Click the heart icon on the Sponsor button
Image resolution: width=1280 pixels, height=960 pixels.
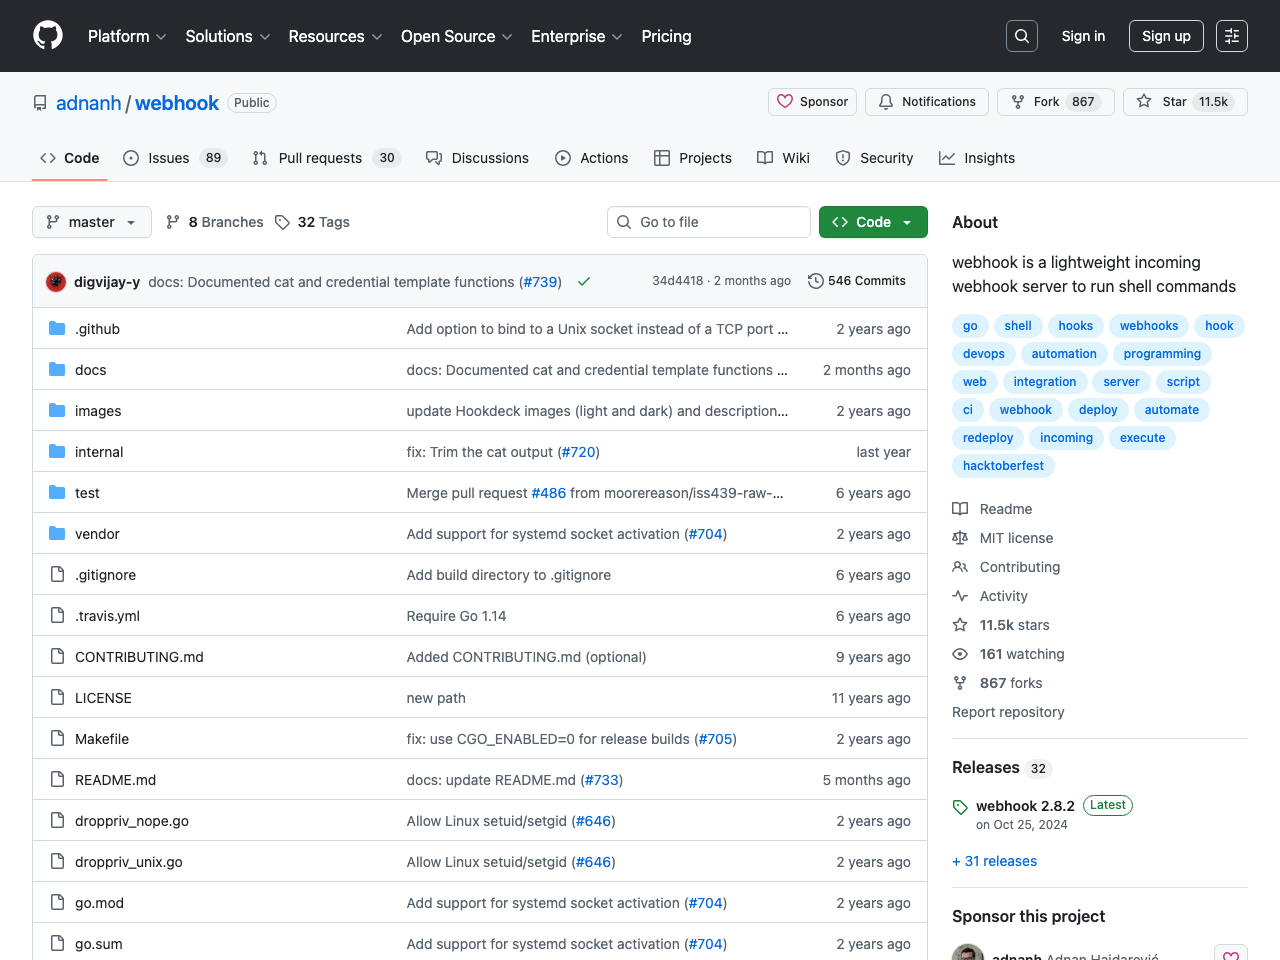[785, 102]
